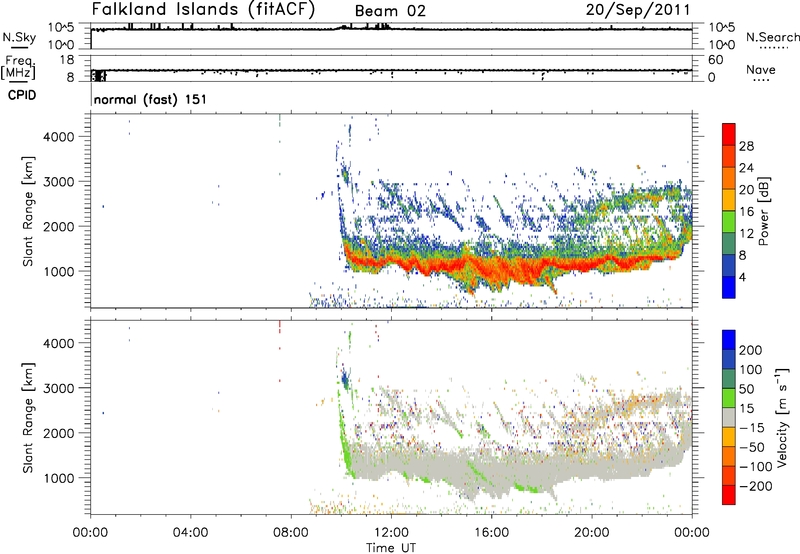Click the '12:00' time tick label
The width and height of the screenshot is (800, 554).
pos(391,532)
